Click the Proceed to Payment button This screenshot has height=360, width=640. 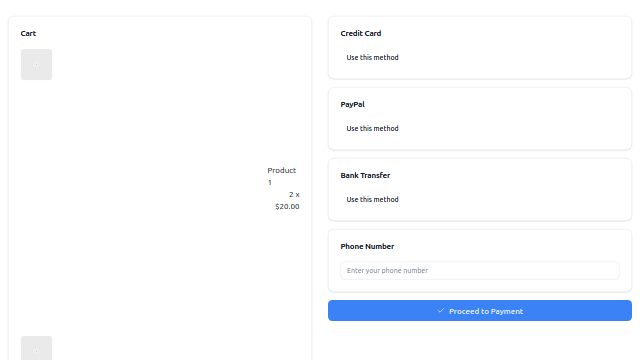[x=480, y=311]
